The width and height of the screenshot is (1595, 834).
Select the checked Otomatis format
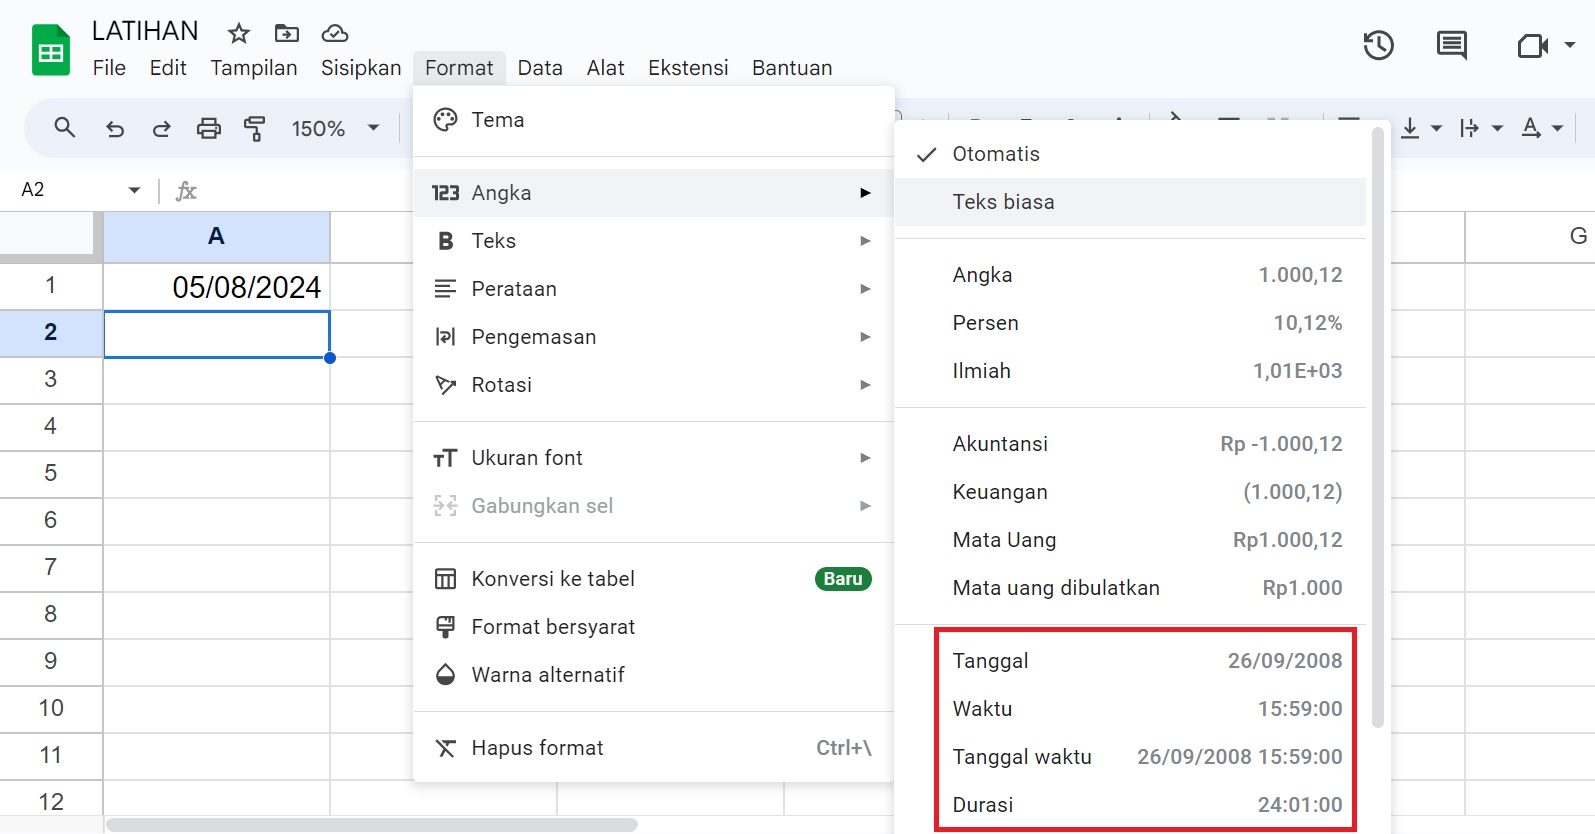click(1130, 154)
